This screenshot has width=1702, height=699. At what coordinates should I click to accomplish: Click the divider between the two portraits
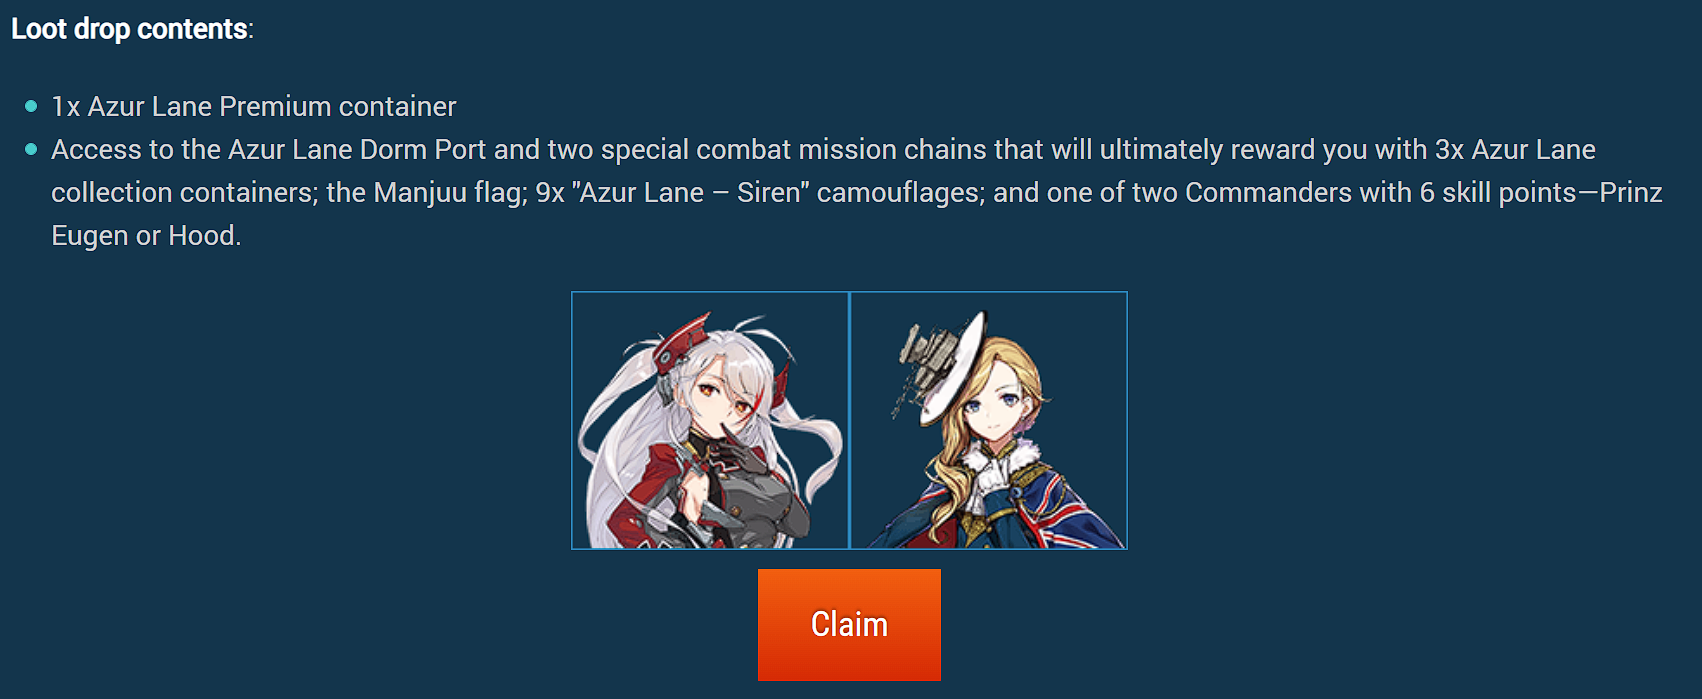(849, 420)
